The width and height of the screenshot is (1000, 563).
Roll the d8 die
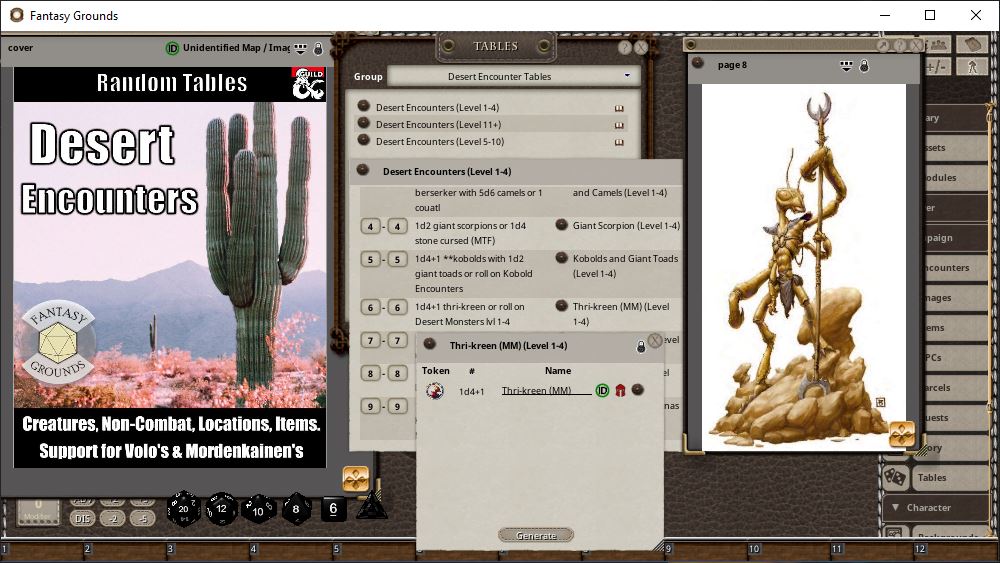pyautogui.click(x=296, y=509)
